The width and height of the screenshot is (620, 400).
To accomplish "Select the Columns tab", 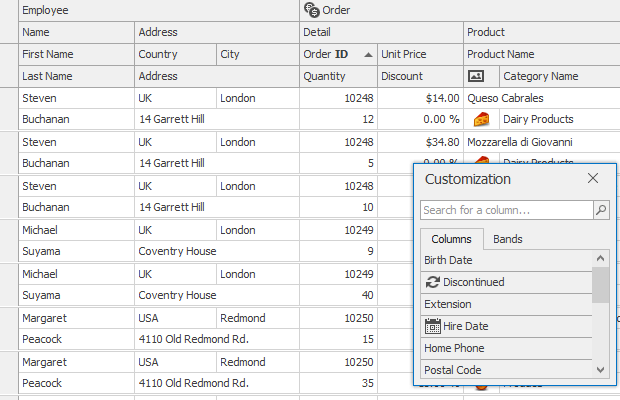I will tap(452, 239).
